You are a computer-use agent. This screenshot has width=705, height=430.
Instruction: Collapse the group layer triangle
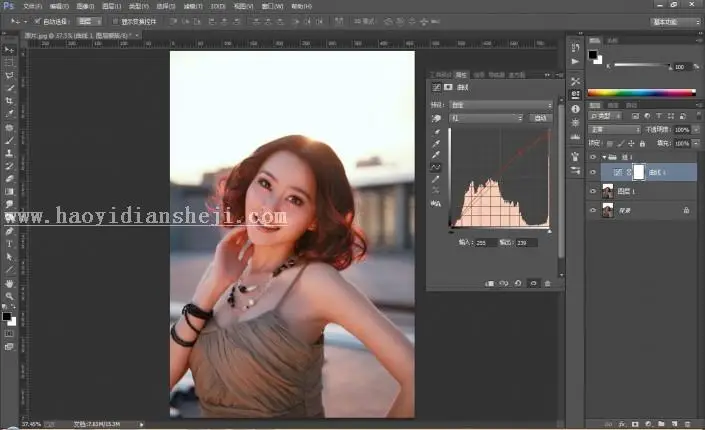[x=604, y=157]
